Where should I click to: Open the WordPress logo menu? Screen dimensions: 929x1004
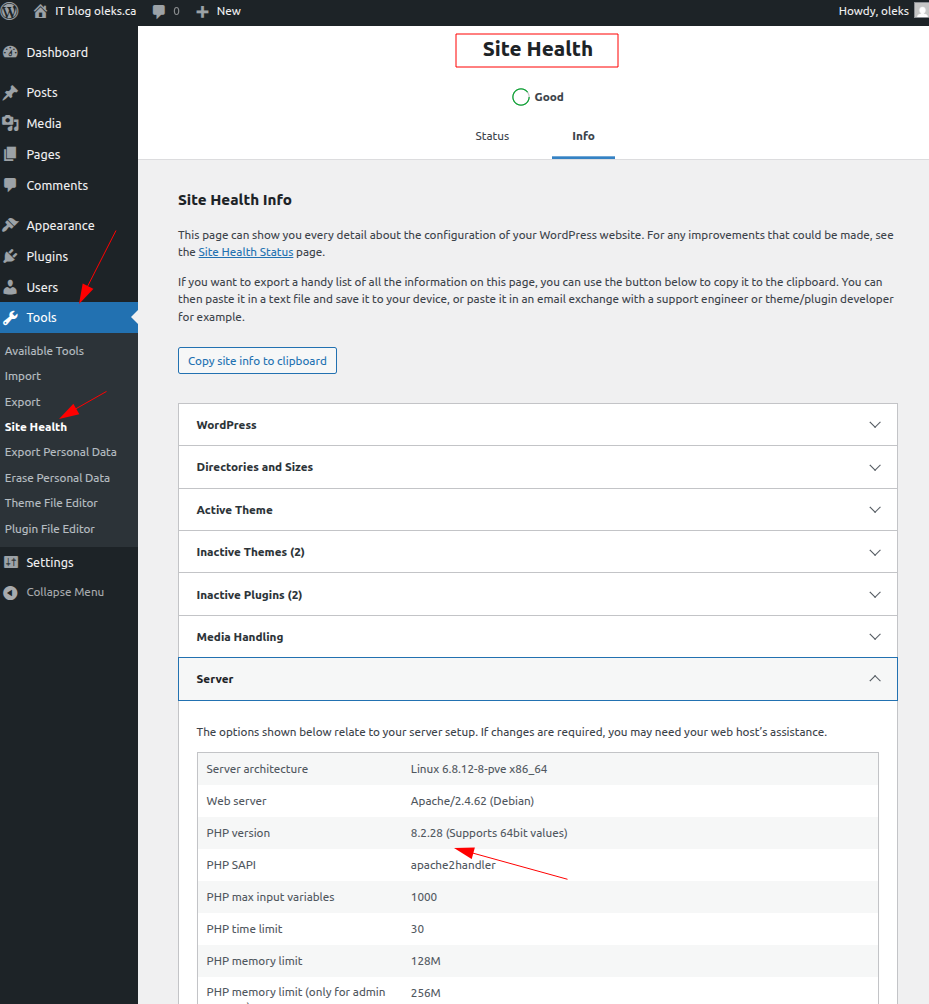[9, 11]
